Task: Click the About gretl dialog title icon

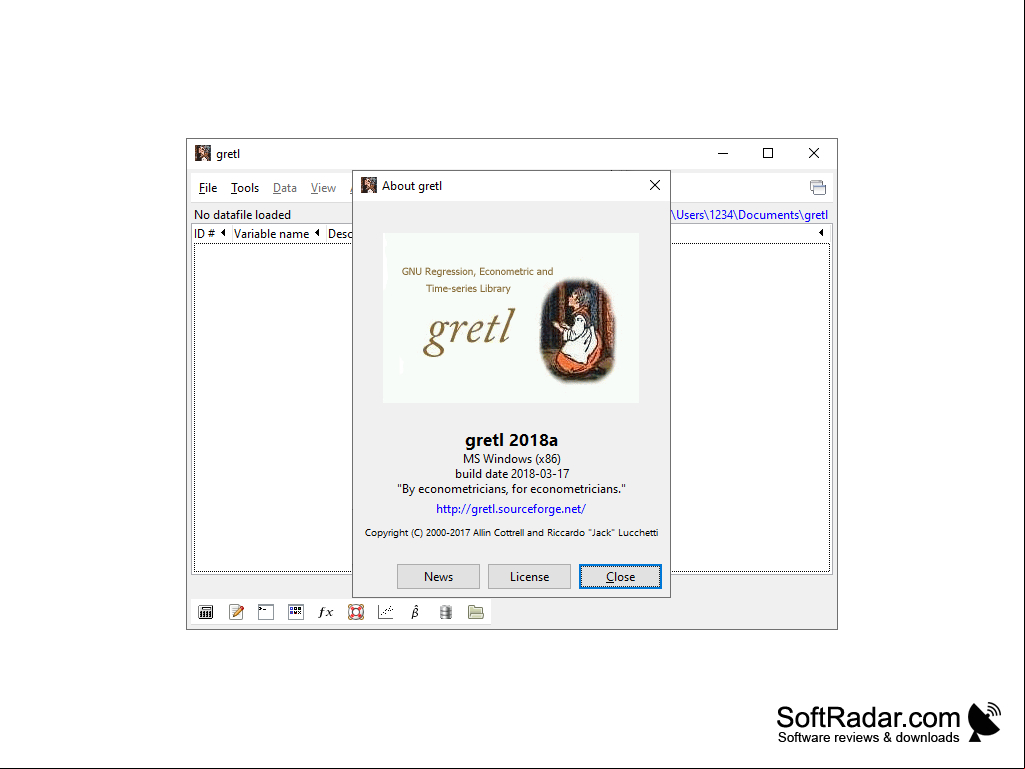Action: pos(369,185)
